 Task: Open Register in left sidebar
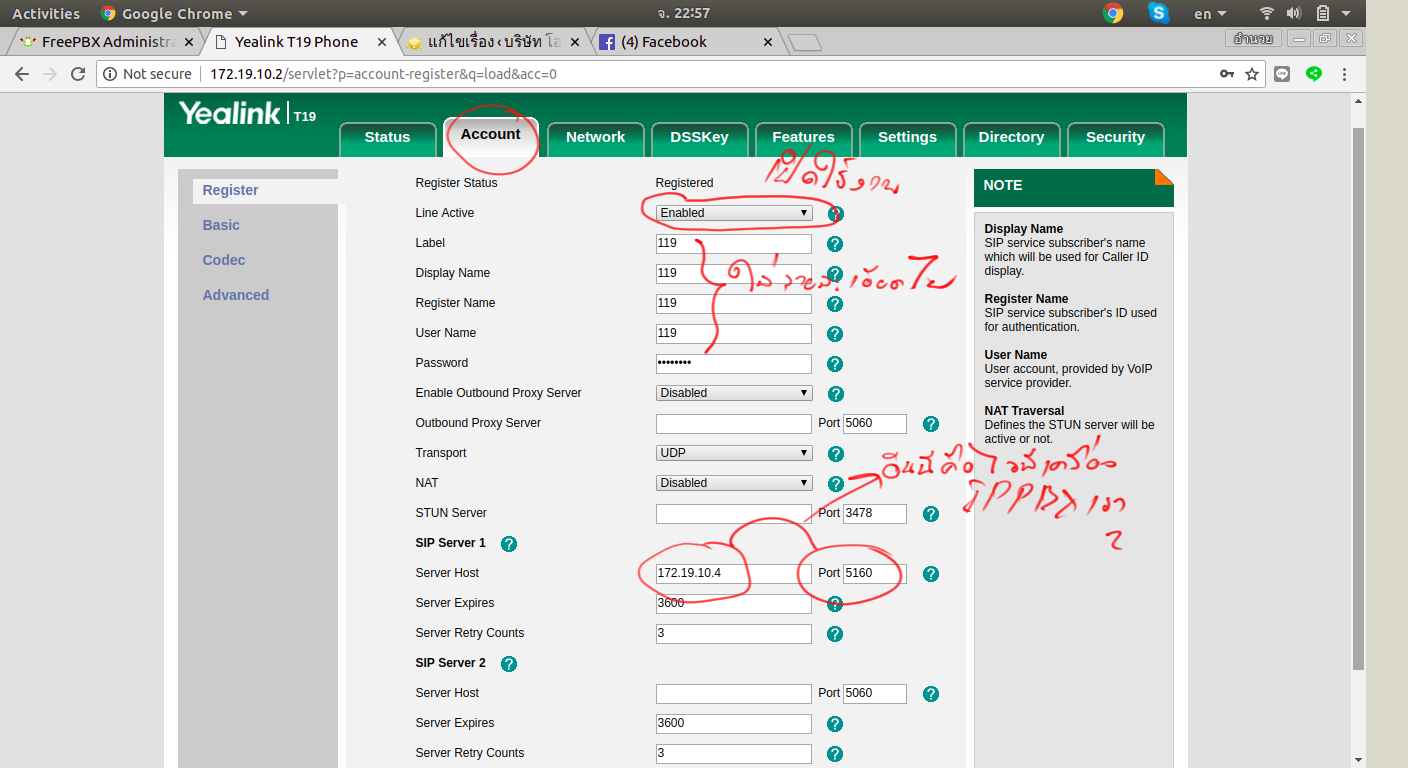pyautogui.click(x=230, y=190)
